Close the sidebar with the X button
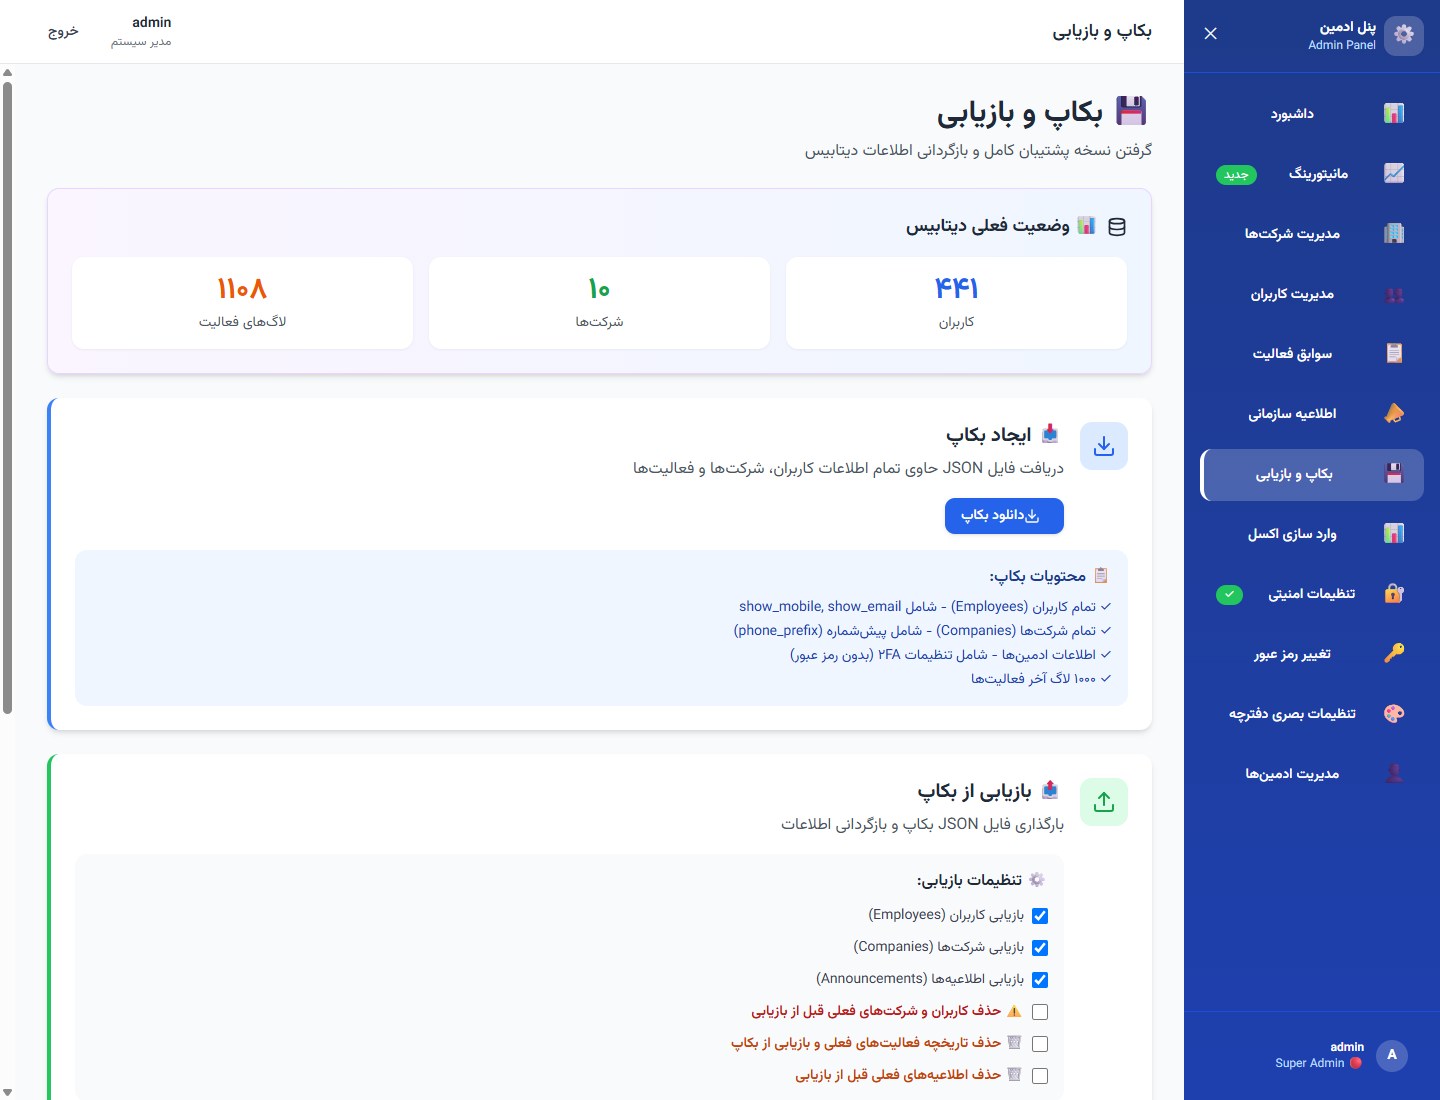Viewport: 1440px width, 1100px height. (1211, 34)
